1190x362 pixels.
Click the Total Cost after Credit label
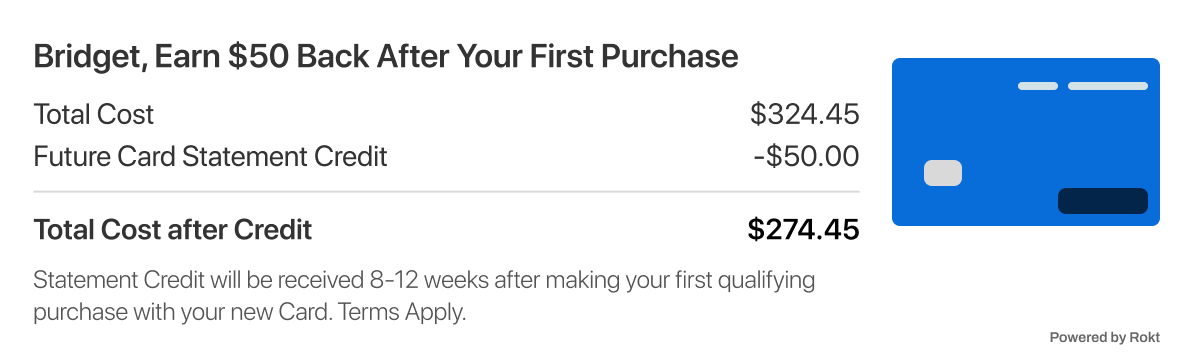click(x=172, y=229)
